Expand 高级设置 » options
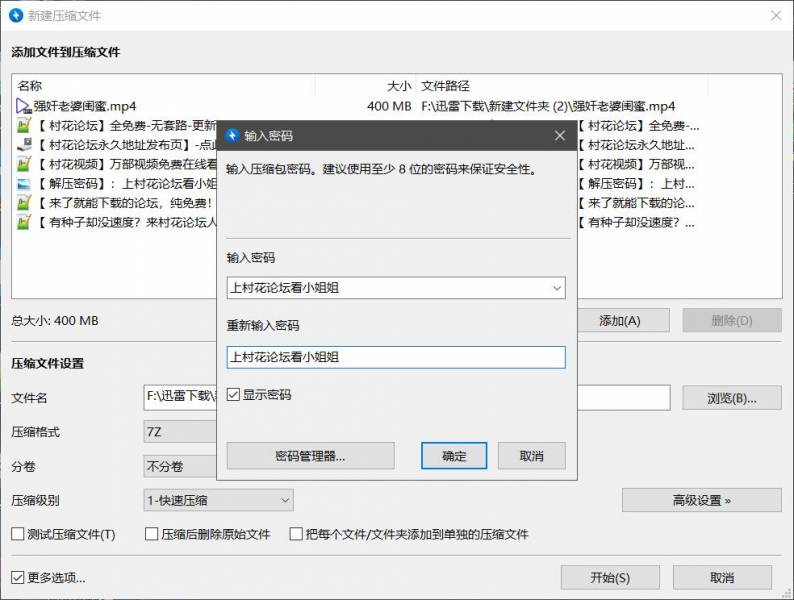Screen dimensions: 794x600 [x=701, y=499]
